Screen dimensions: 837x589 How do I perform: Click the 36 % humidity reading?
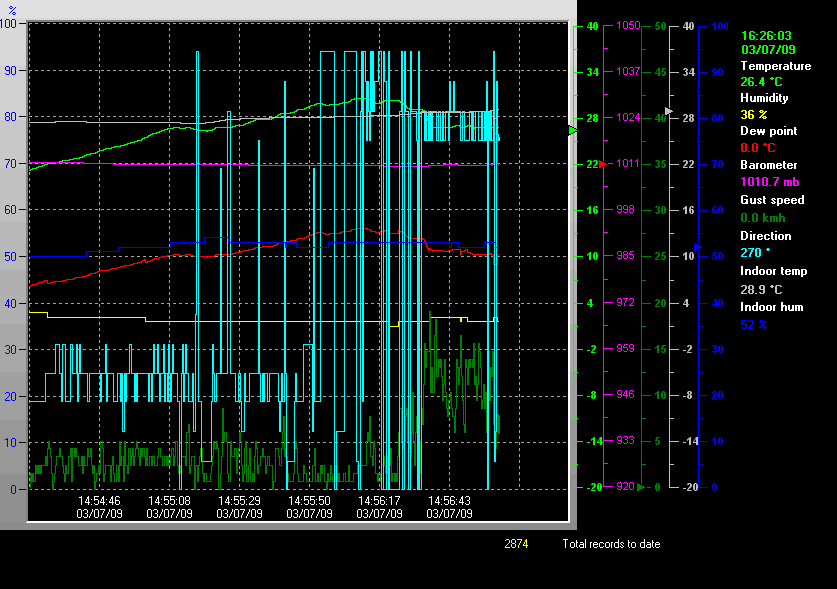tap(754, 115)
